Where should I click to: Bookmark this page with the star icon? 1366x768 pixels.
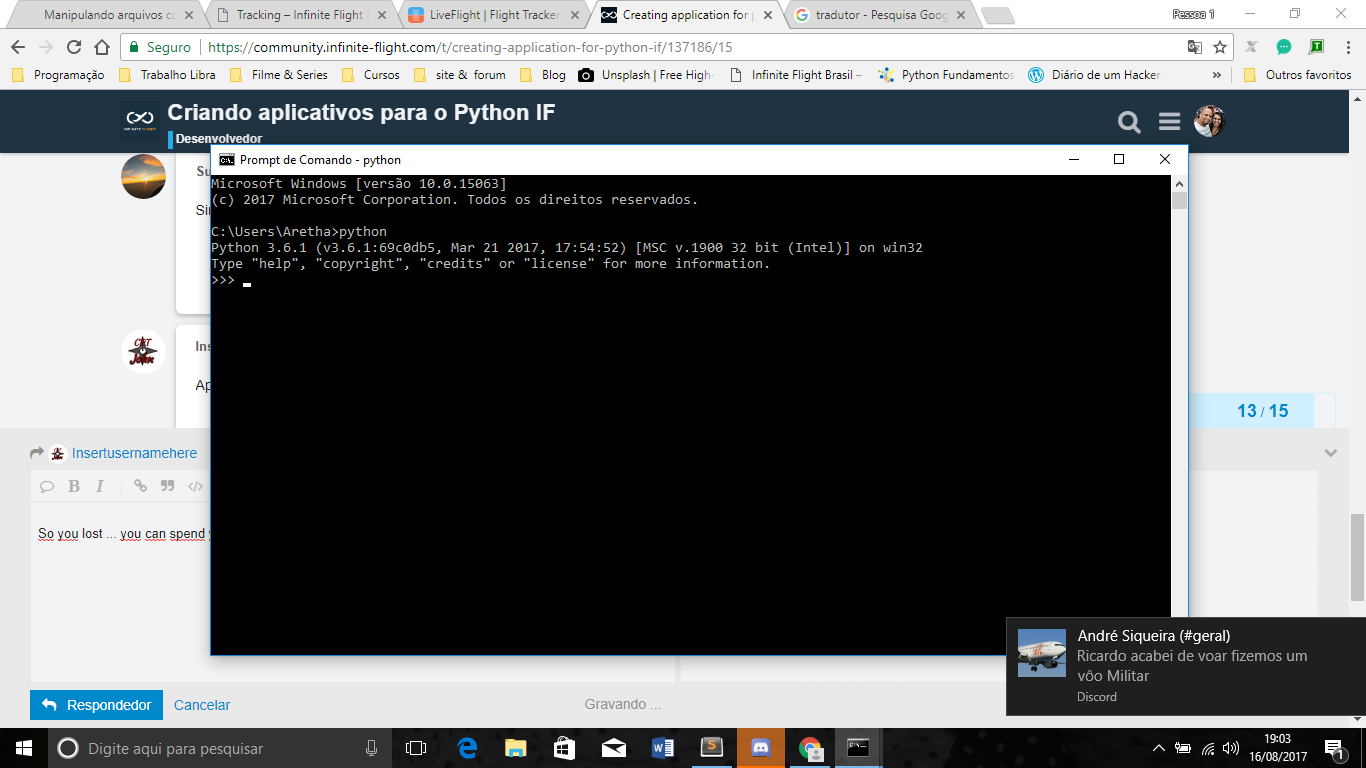pos(1220,47)
